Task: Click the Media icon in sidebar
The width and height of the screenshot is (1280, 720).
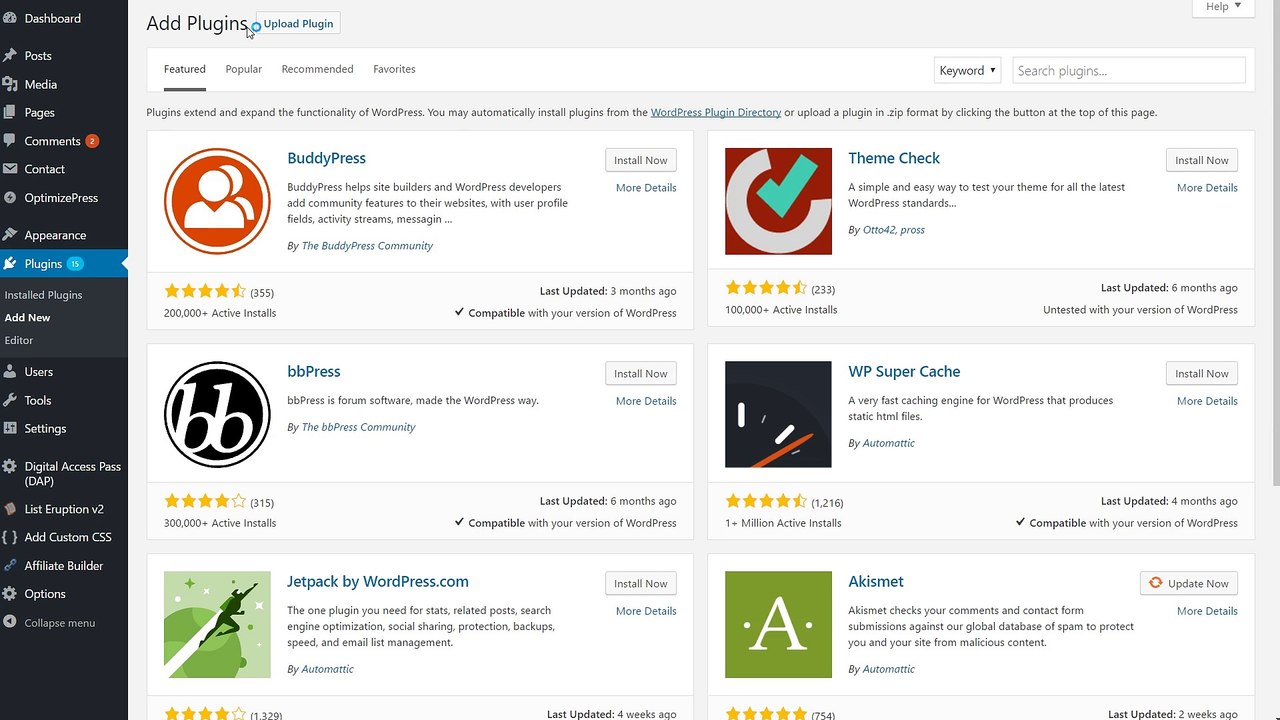Action: click(x=10, y=84)
